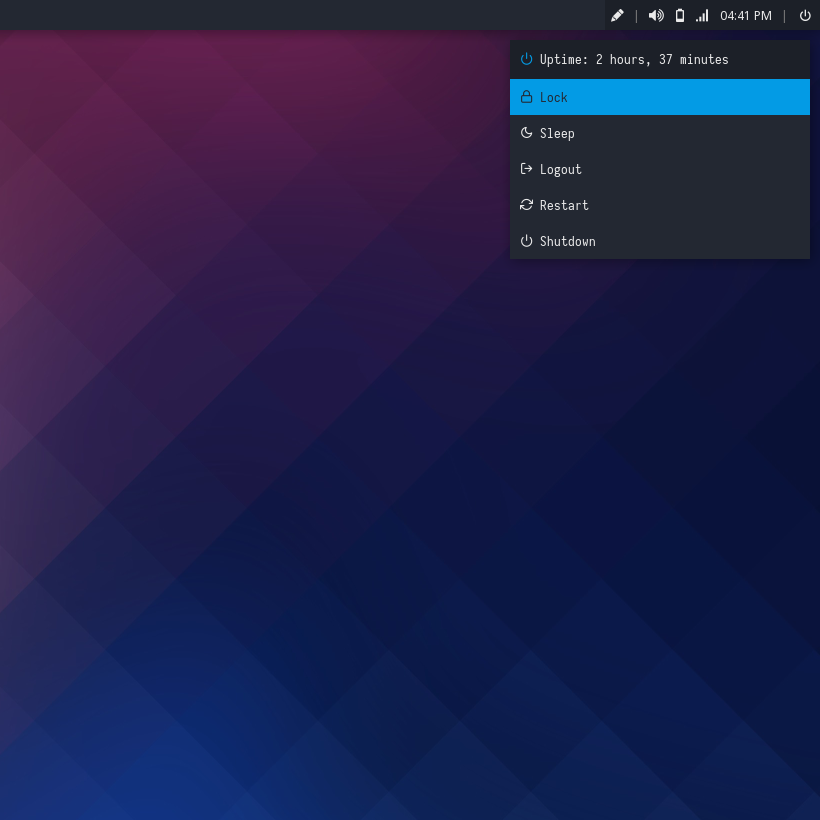Open the network signal strength icon

(702, 15)
